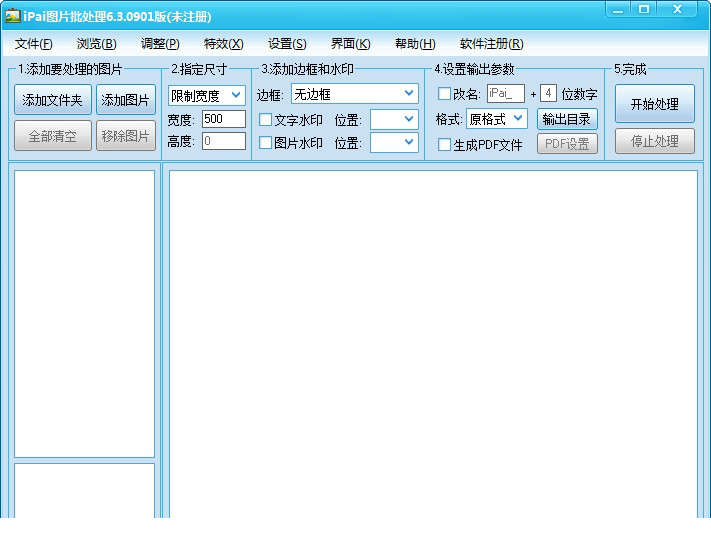This screenshot has width=711, height=538.
Task: Open the 文件(F) menu
Action: 34,44
